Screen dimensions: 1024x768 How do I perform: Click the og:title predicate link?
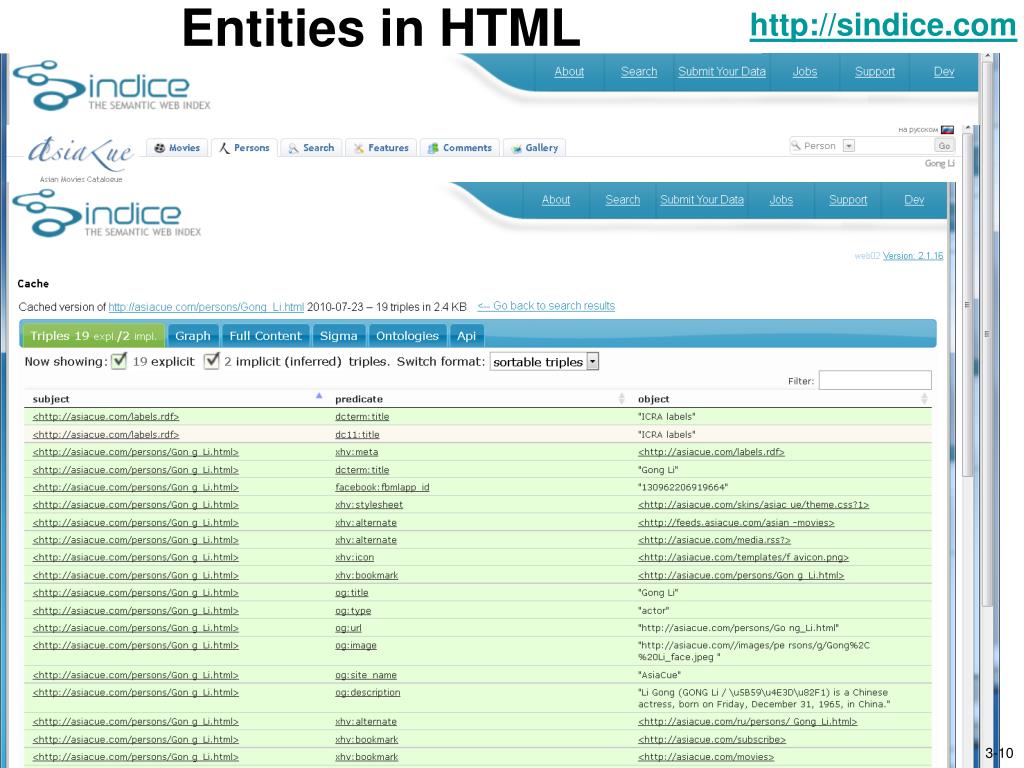[352, 593]
